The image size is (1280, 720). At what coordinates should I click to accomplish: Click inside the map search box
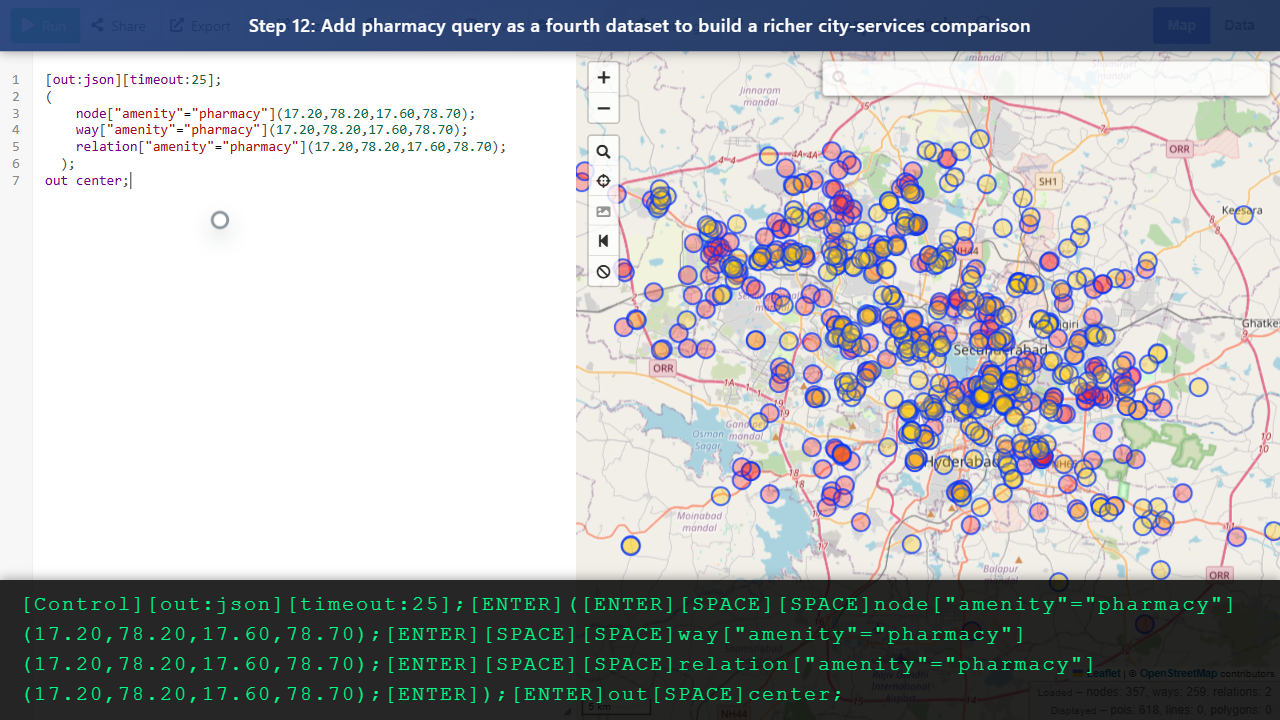click(1045, 77)
